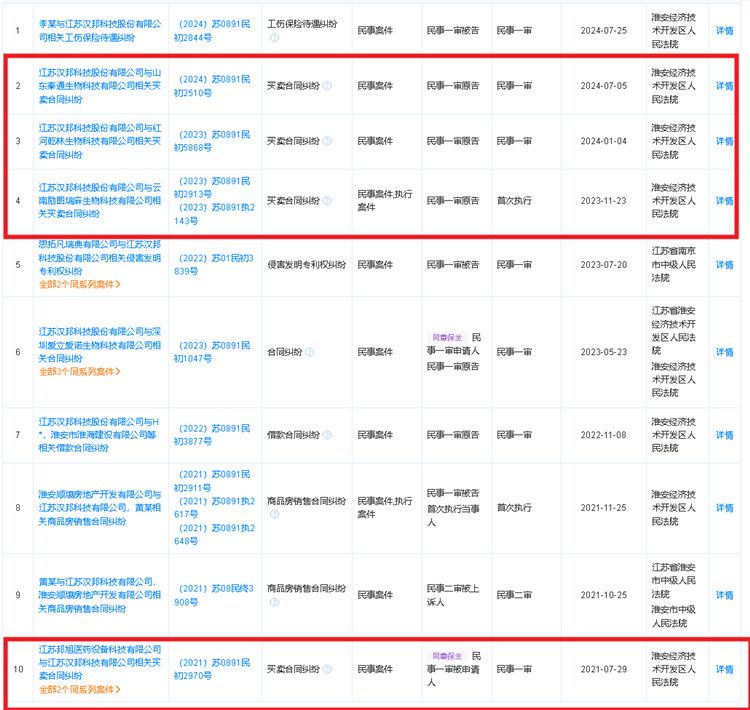Click the help icon beside 借款合同纠纷
750x710 pixels.
(x=327, y=435)
